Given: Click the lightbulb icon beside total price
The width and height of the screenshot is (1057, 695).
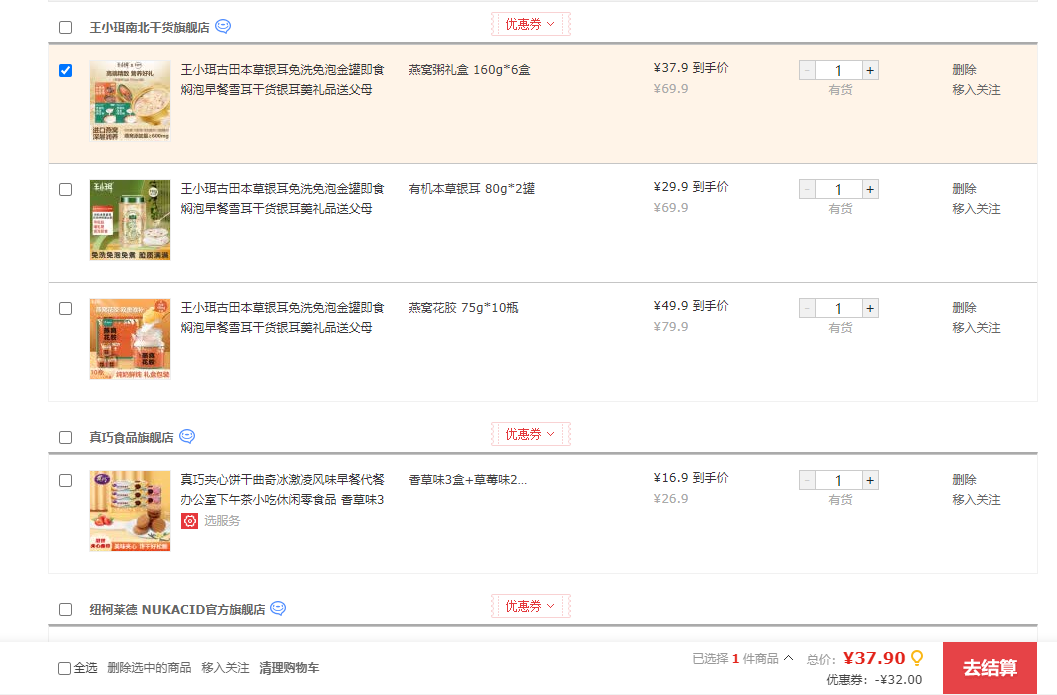Looking at the screenshot, I should [x=916, y=658].
